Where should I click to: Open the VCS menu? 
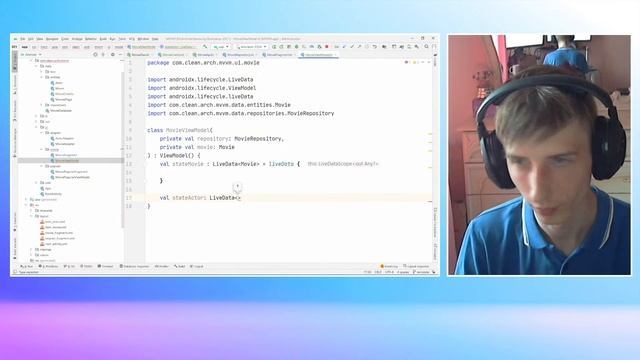(132, 39)
